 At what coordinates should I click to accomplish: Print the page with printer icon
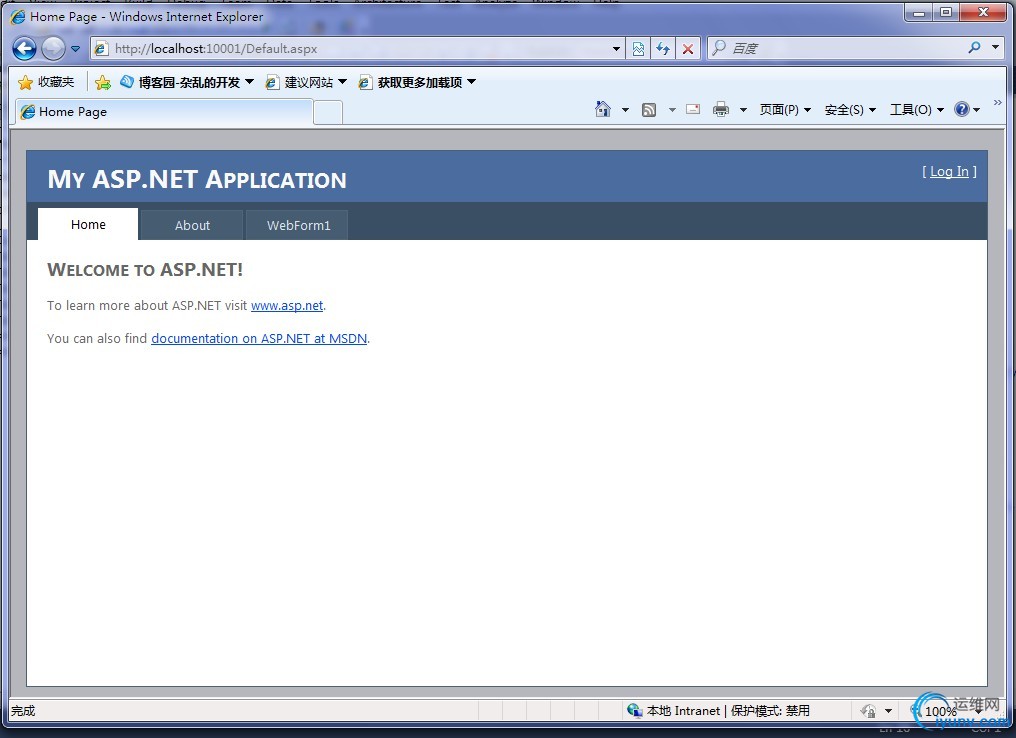(x=721, y=110)
